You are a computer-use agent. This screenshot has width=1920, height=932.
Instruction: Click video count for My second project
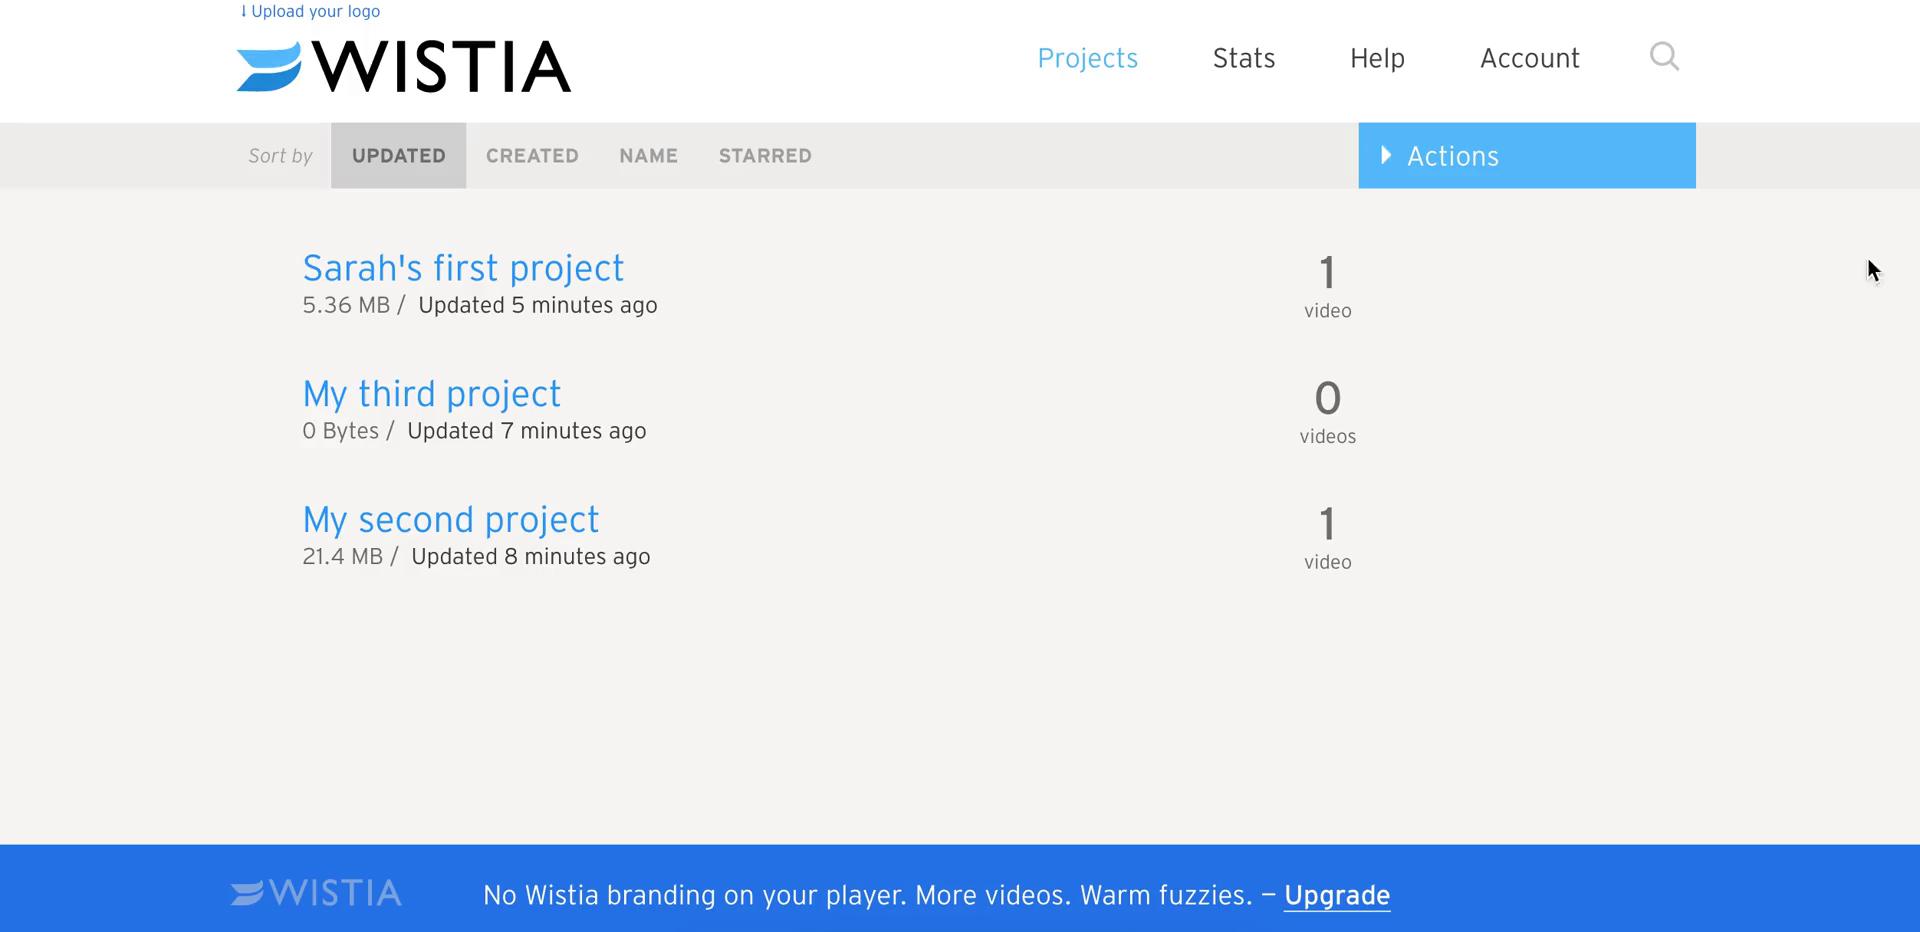click(1328, 538)
